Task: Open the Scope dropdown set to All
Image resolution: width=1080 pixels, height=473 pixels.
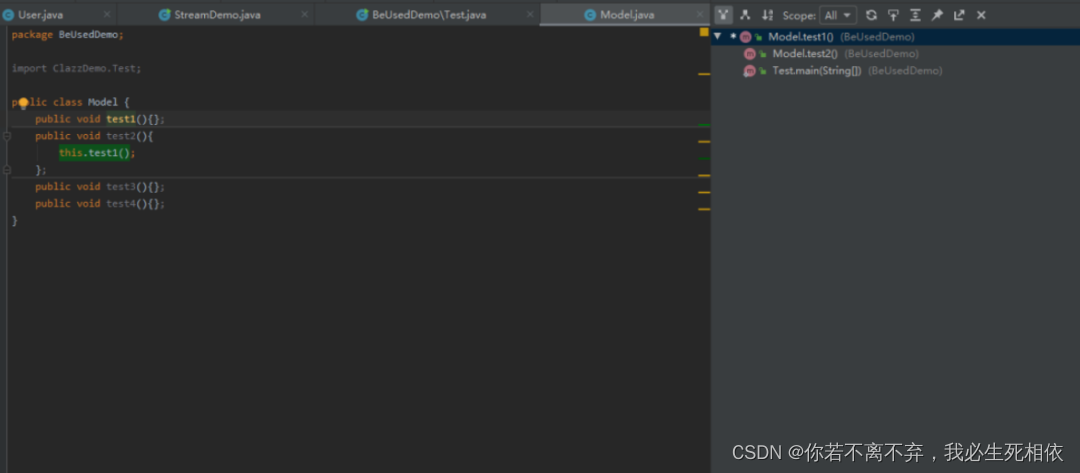Action: click(838, 14)
